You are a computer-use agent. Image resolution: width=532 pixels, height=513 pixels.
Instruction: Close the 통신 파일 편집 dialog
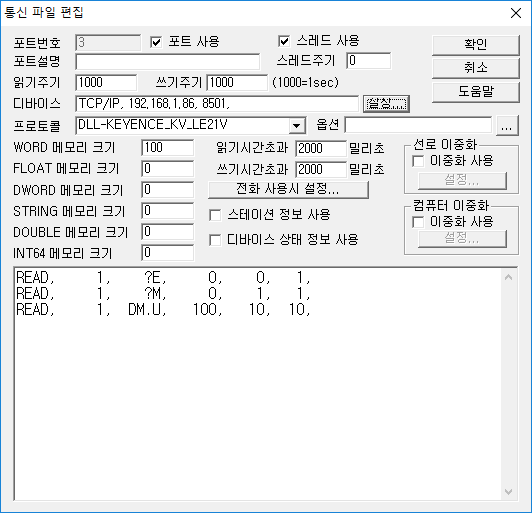click(x=516, y=13)
